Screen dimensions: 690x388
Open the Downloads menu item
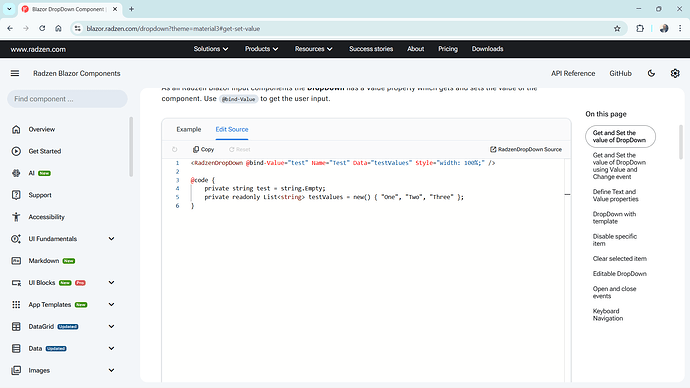tap(487, 49)
